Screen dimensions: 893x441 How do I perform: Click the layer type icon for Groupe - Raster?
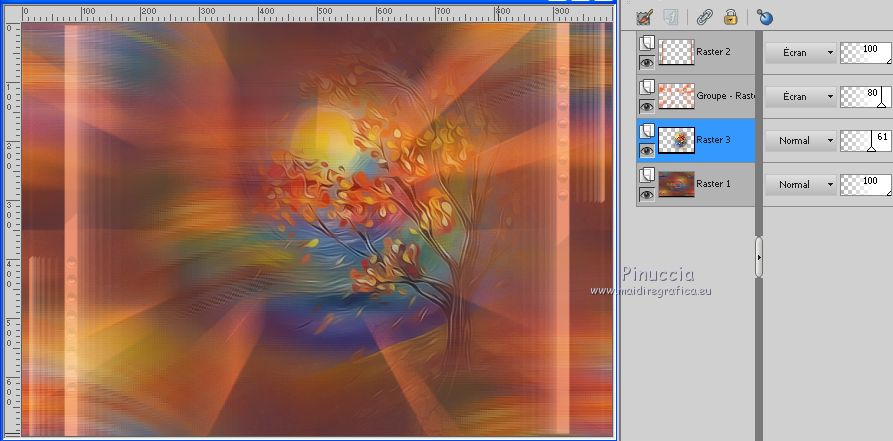click(646, 87)
